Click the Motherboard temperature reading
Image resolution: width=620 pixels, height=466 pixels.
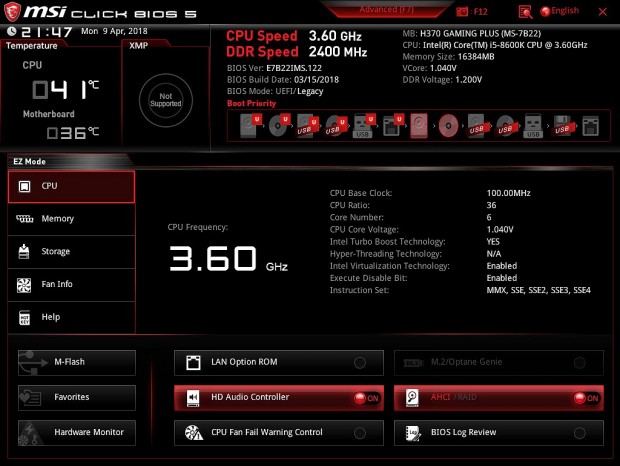point(73,133)
